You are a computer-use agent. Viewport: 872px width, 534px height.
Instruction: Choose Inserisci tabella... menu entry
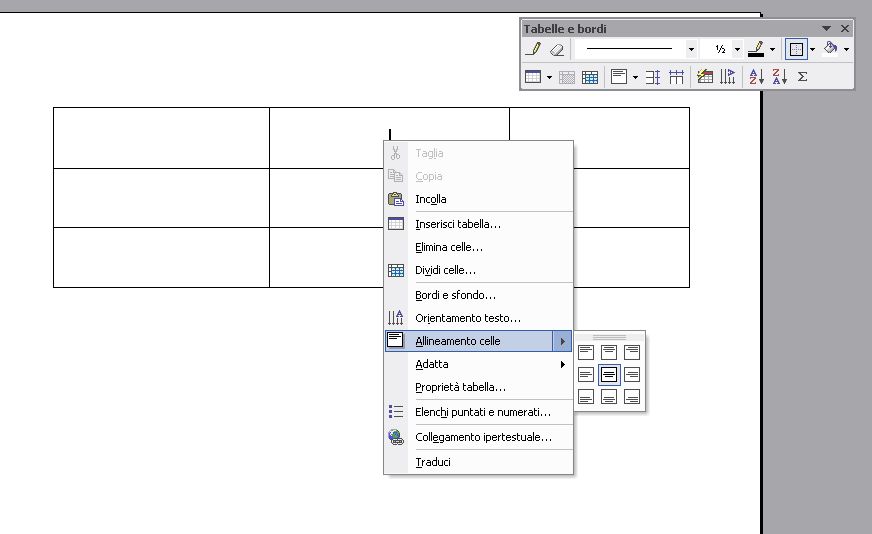click(x=478, y=224)
